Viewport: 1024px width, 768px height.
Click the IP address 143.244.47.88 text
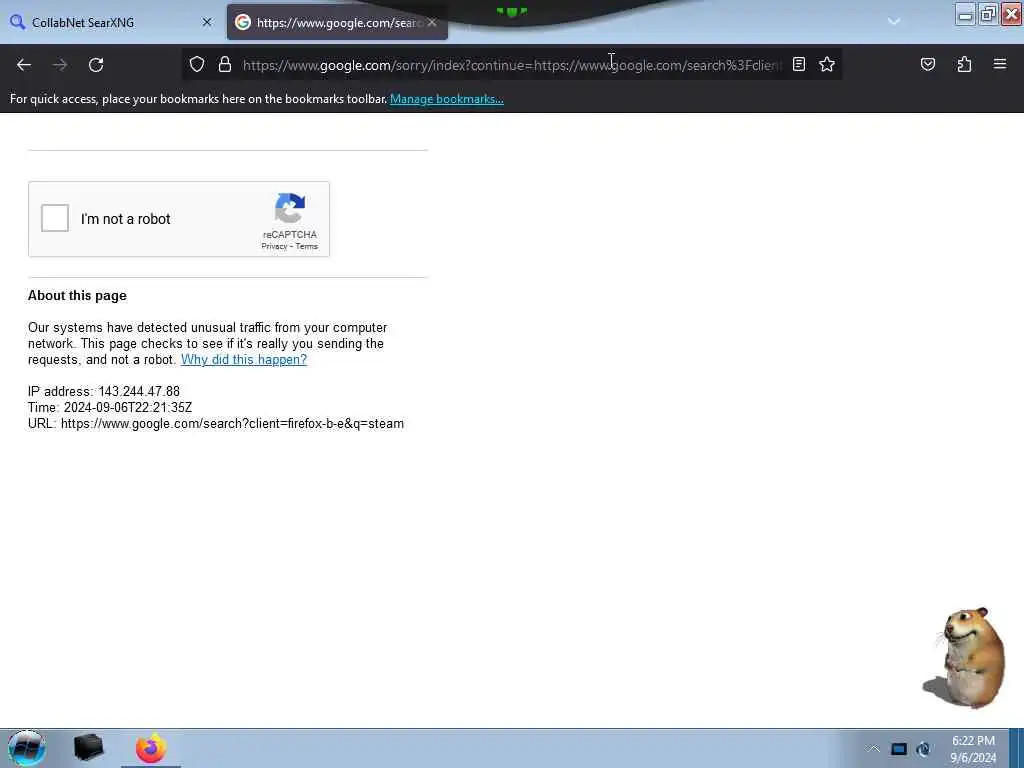[104, 391]
